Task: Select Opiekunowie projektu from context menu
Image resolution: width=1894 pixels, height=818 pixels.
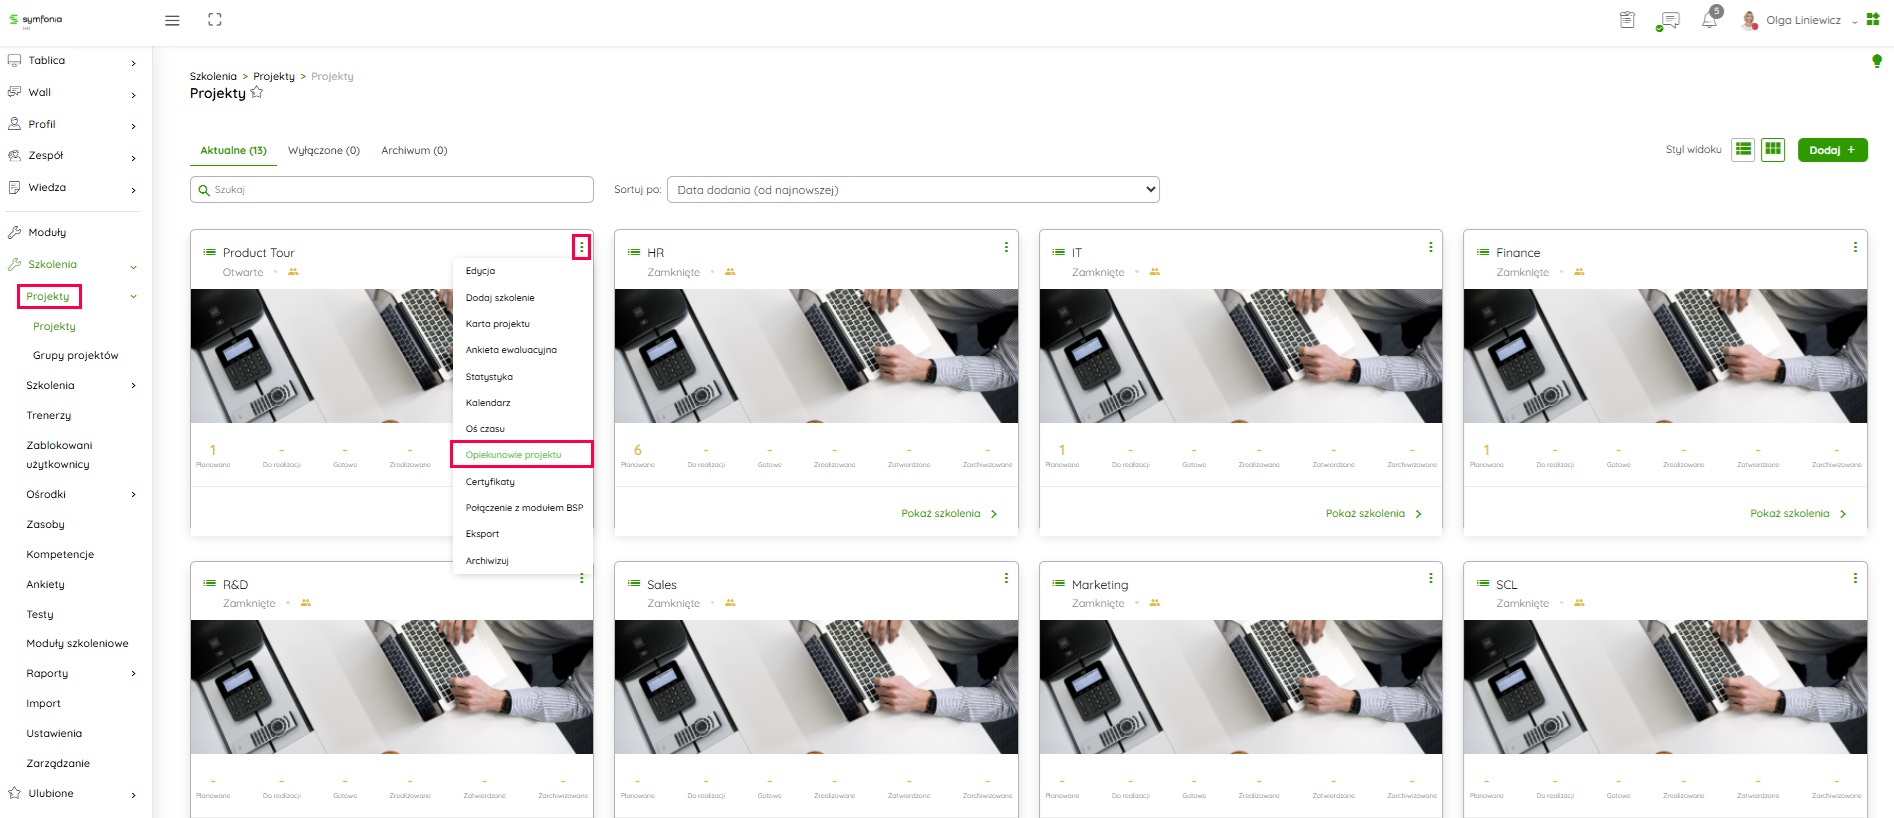Action: (514, 455)
